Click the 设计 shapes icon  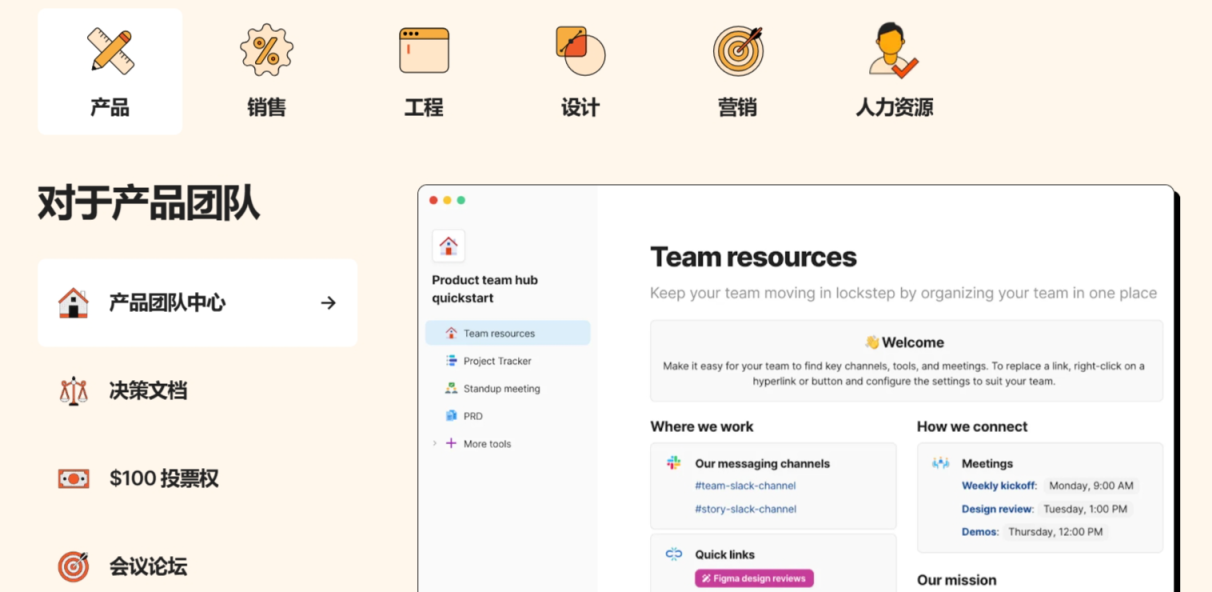(x=580, y=50)
